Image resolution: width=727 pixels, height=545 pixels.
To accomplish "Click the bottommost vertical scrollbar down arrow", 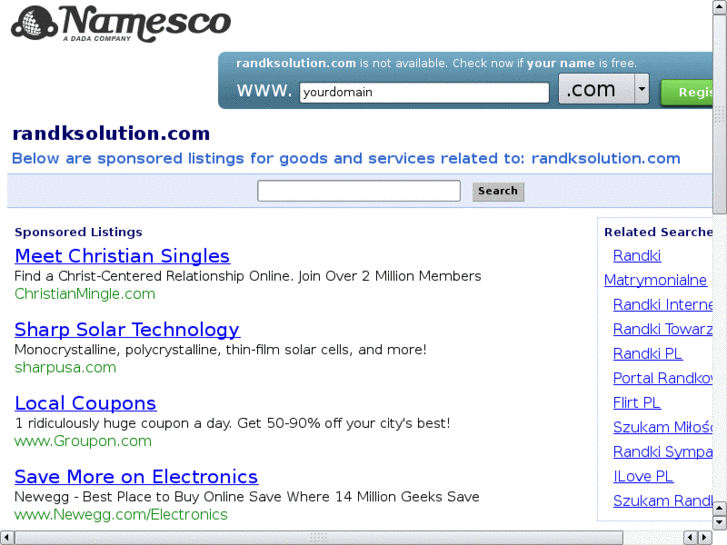I will coord(720,523).
